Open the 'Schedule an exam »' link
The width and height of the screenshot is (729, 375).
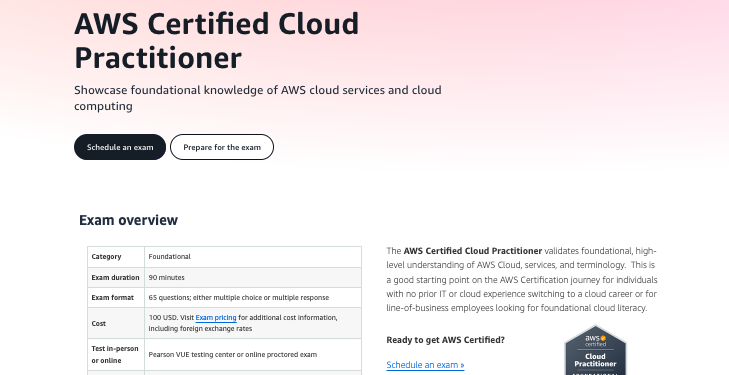(425, 365)
